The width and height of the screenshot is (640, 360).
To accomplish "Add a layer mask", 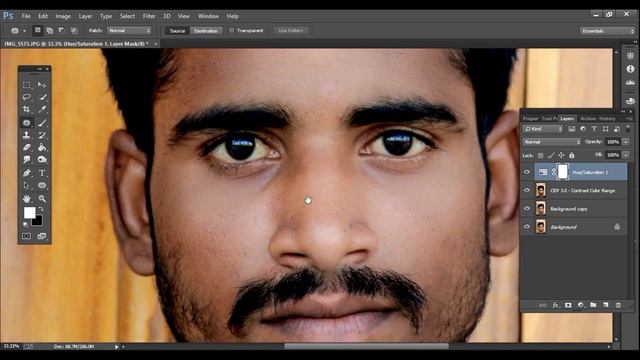I will tap(568, 305).
